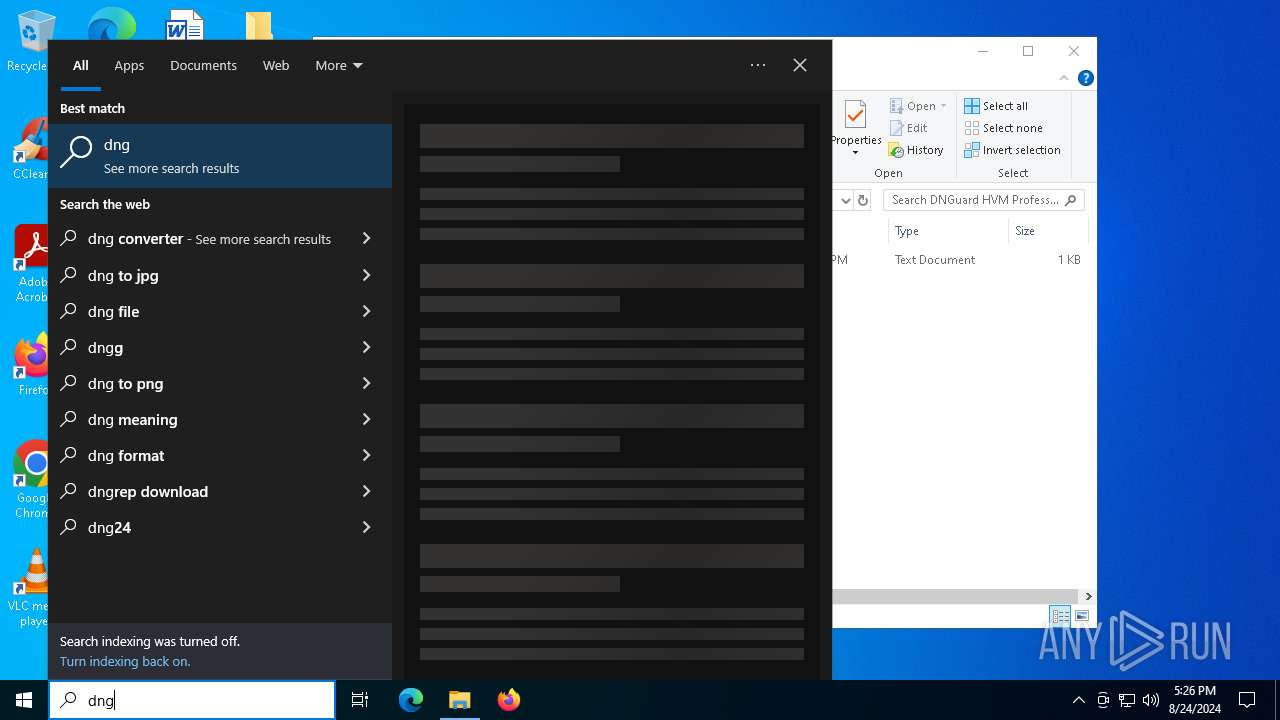Switch Explorer to large icons view
This screenshot has width=1280, height=720.
click(1081, 616)
